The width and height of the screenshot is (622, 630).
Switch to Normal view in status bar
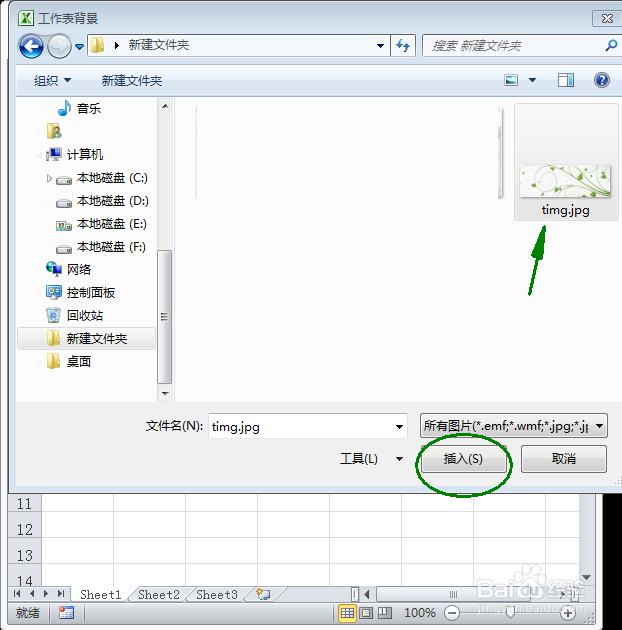[348, 613]
